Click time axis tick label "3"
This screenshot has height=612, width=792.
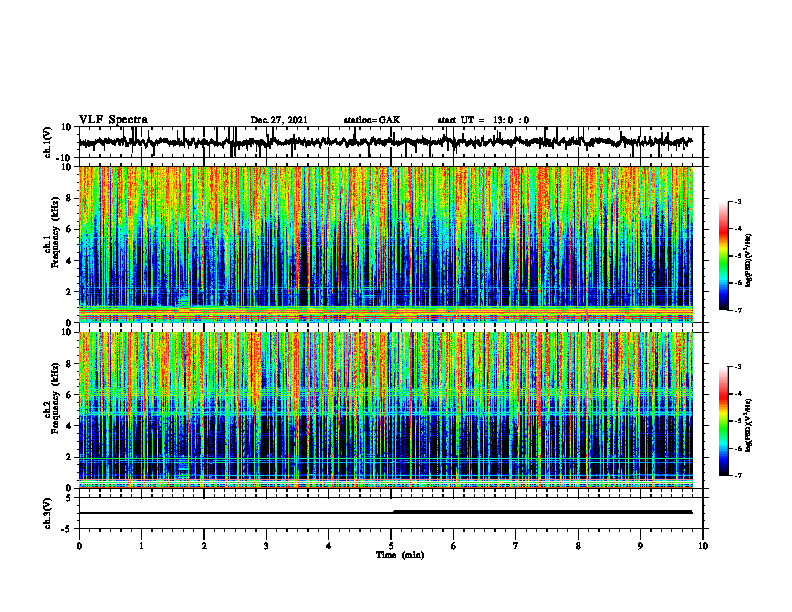pos(266,546)
